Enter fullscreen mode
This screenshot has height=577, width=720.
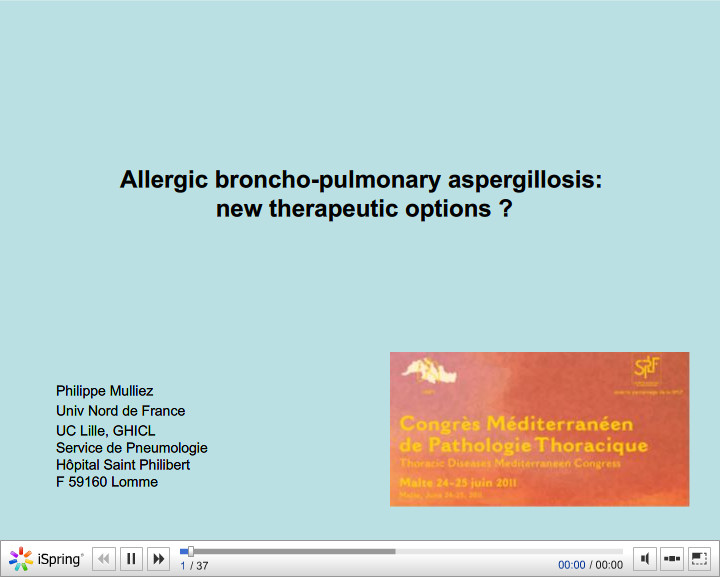(699, 559)
